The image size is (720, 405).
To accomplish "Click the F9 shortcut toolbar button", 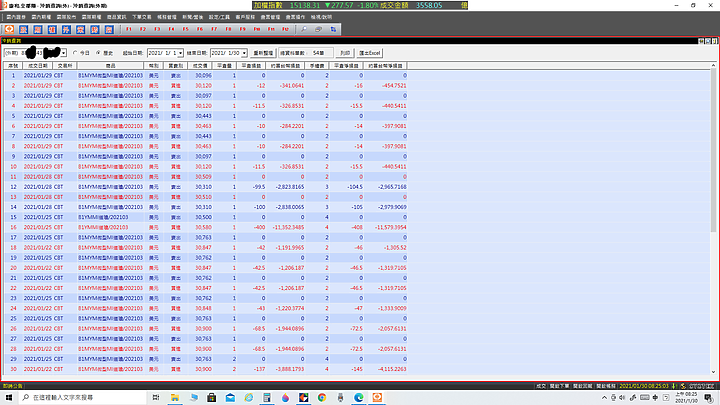I will click(242, 29).
